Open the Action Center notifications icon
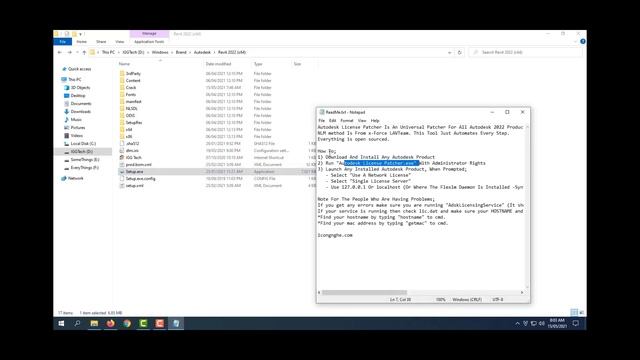 pos(576,324)
